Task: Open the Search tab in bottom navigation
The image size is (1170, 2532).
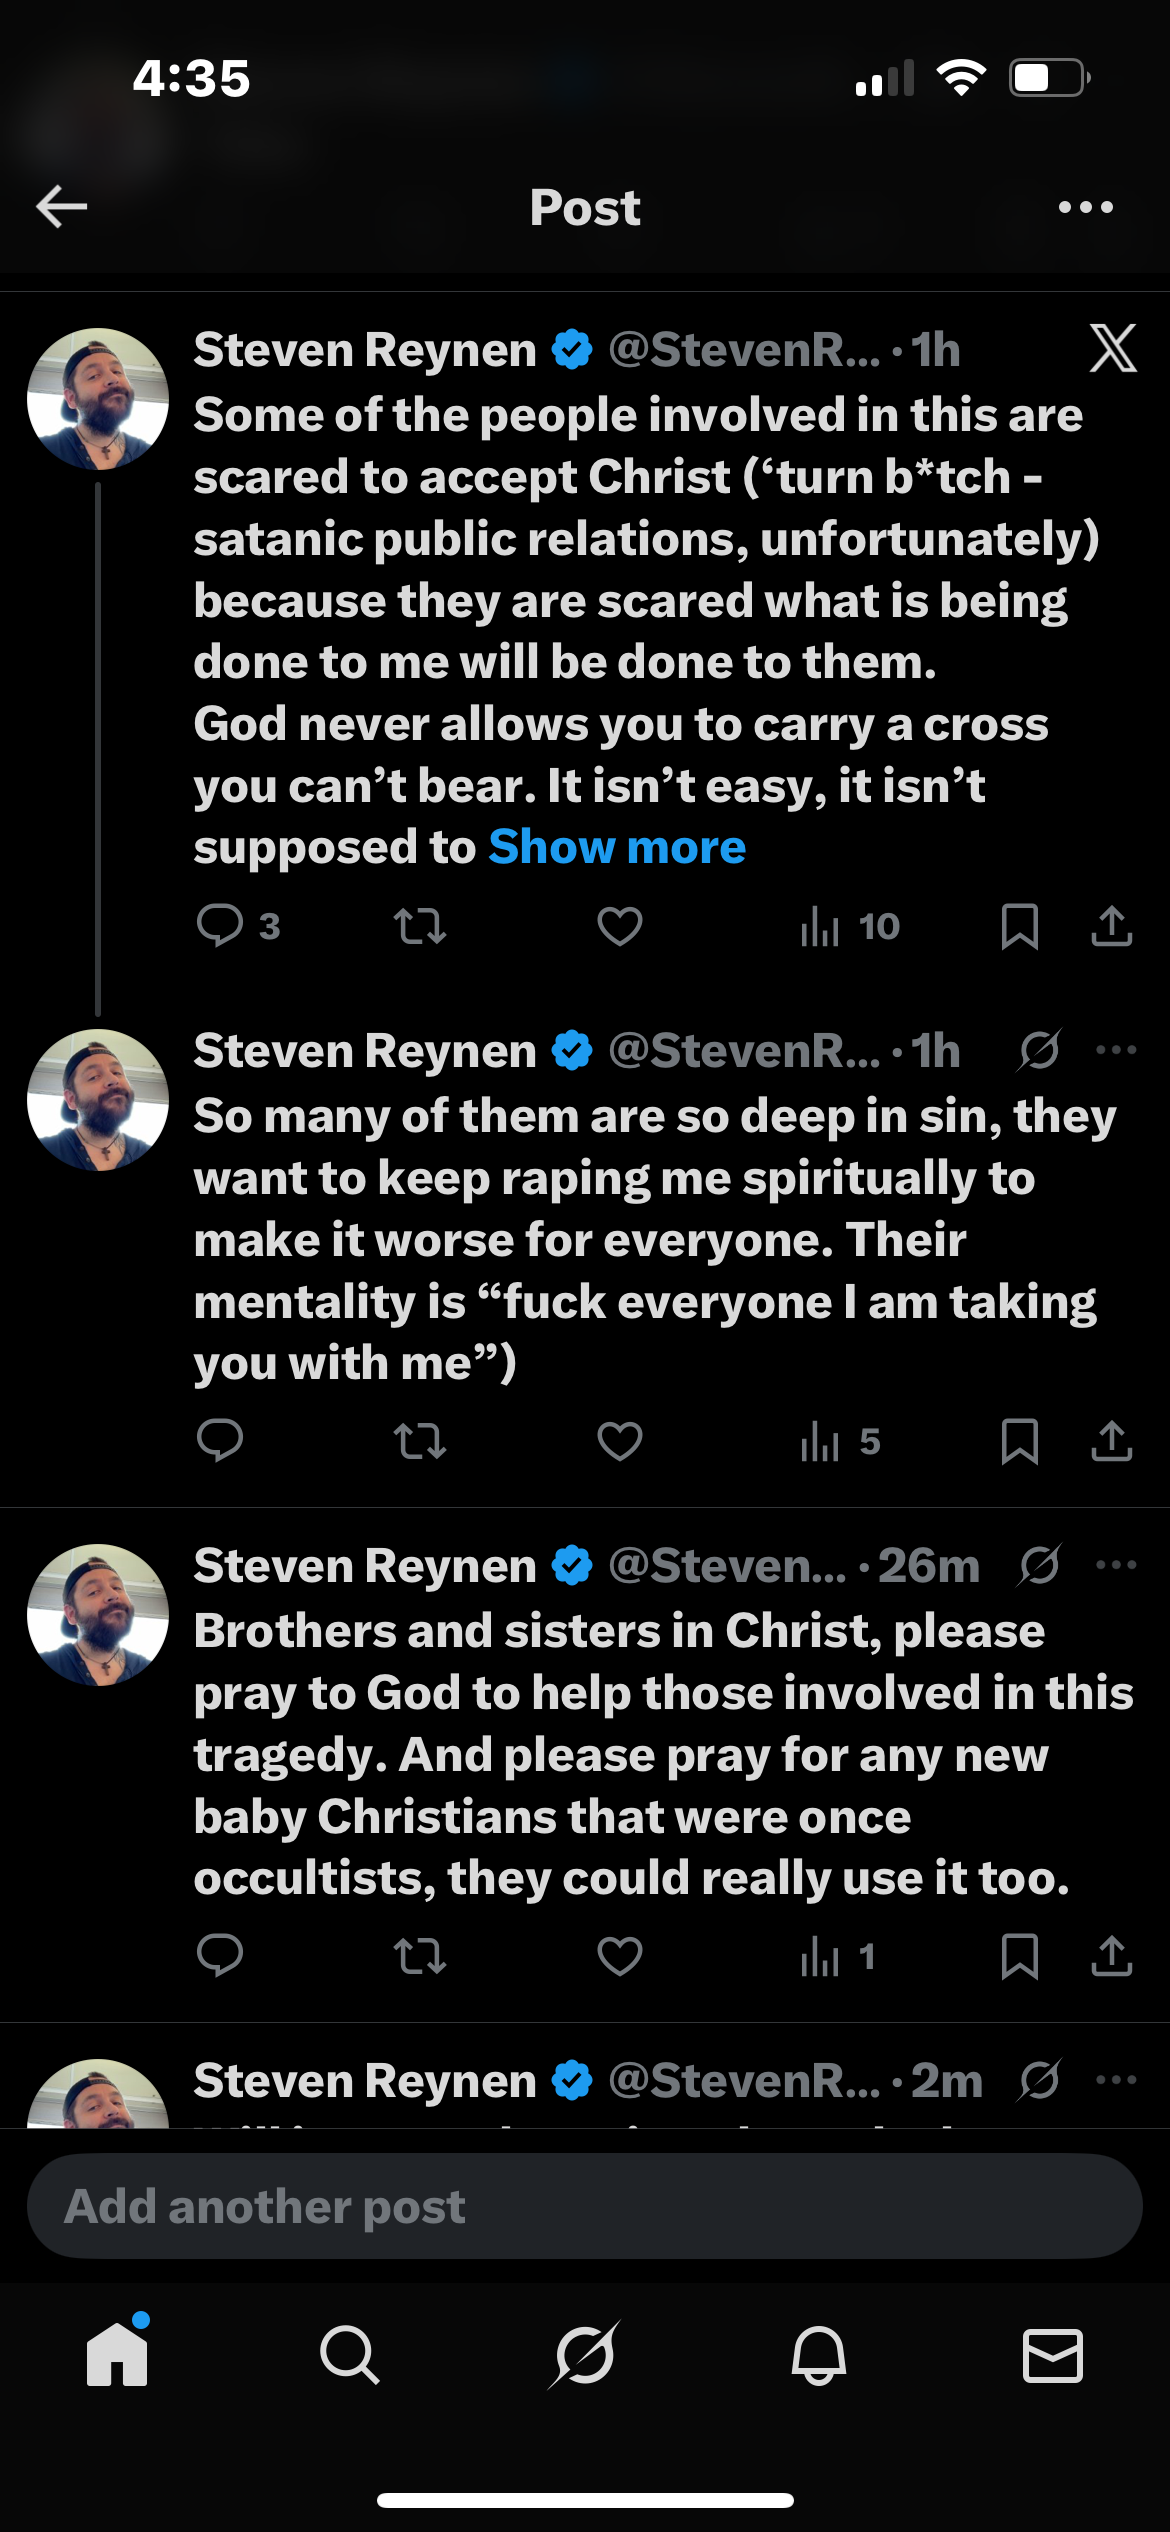Action: click(350, 2355)
